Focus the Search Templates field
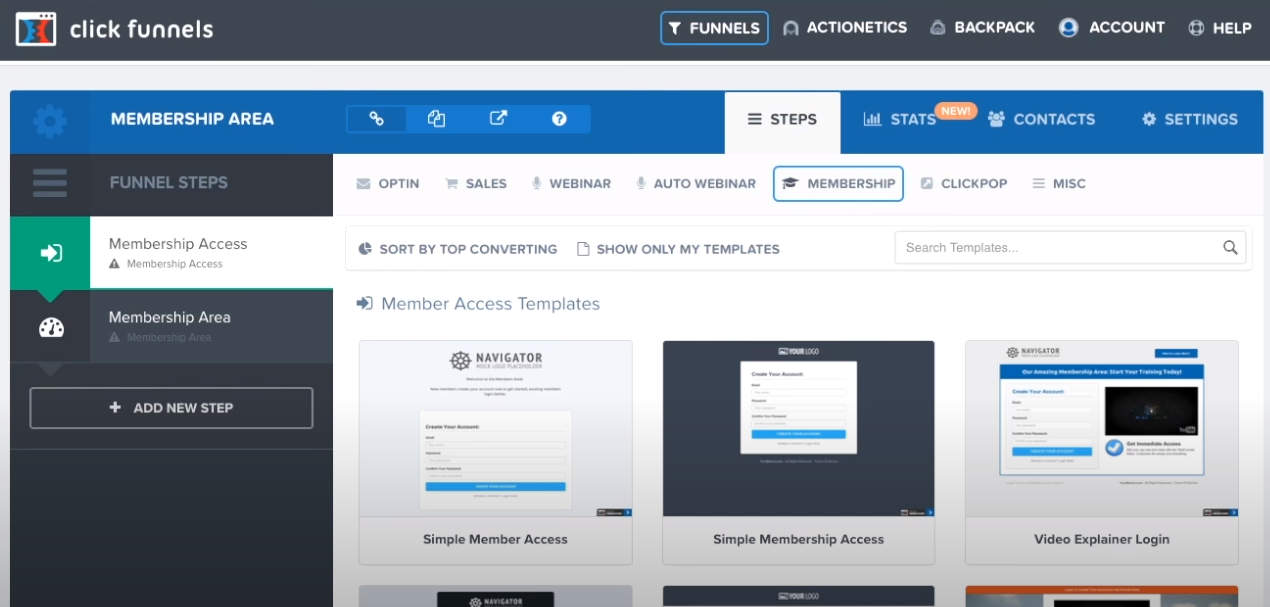The height and width of the screenshot is (607, 1270). click(1070, 248)
